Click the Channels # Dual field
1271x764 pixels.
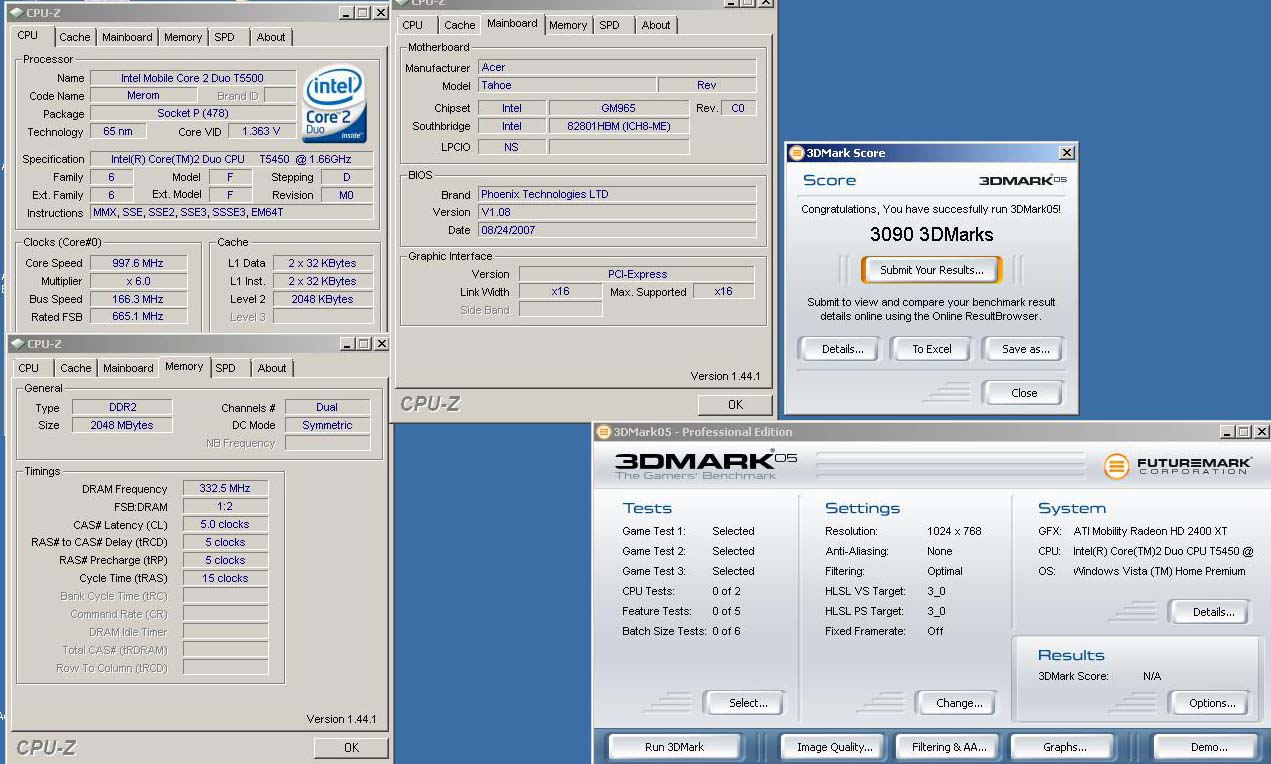pos(327,407)
